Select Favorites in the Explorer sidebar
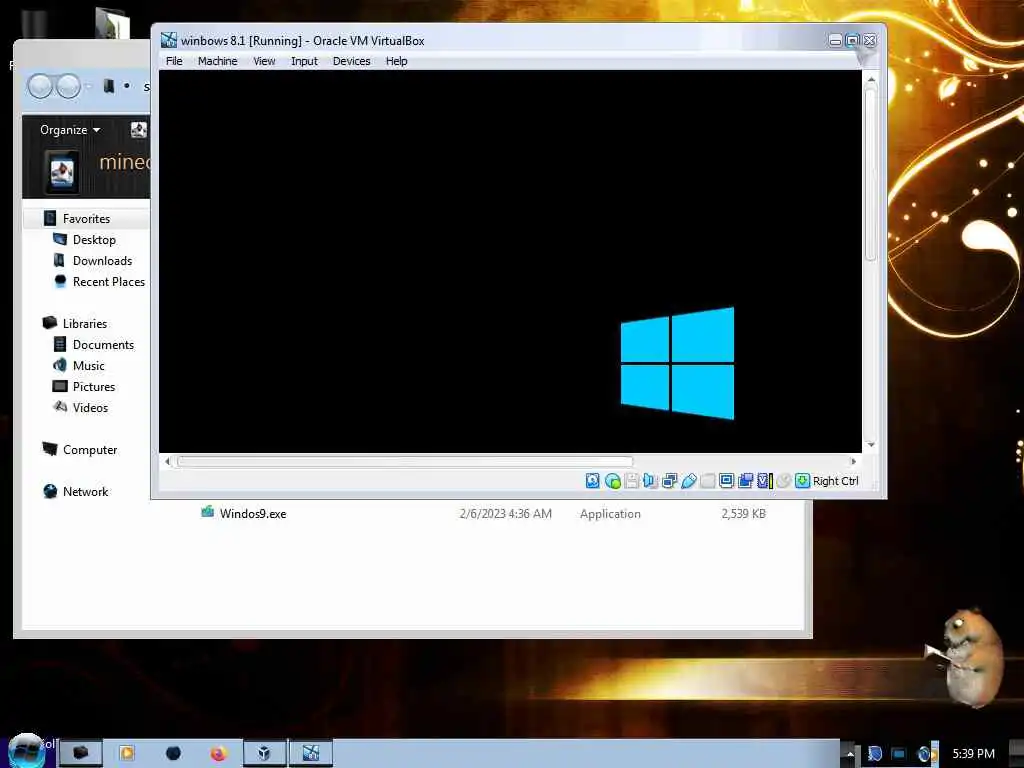 [86, 218]
